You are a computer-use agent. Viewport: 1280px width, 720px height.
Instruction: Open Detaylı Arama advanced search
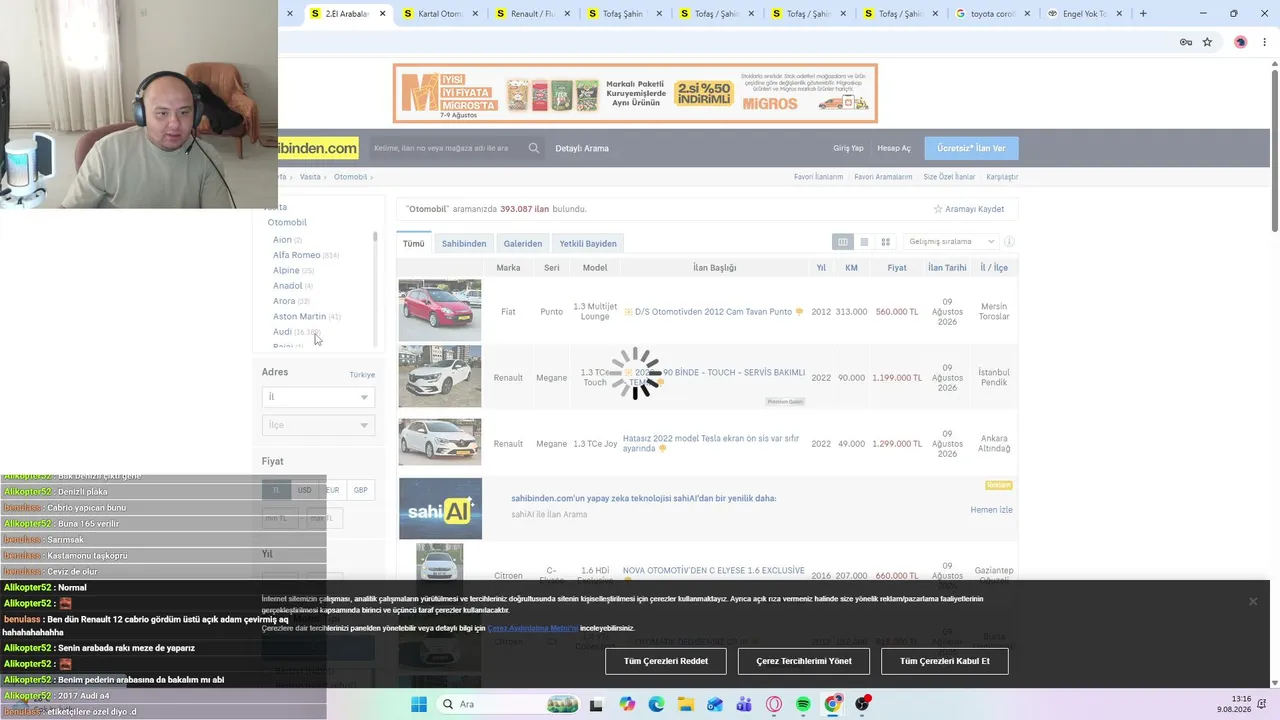coord(582,148)
